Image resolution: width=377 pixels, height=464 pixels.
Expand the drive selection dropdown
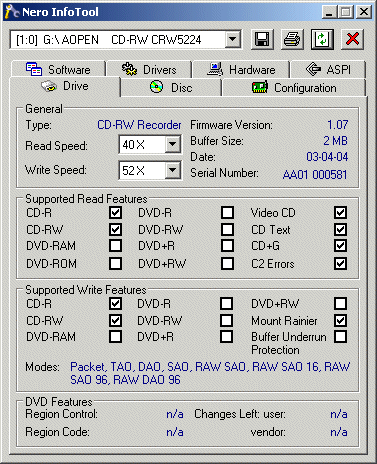tap(233, 40)
